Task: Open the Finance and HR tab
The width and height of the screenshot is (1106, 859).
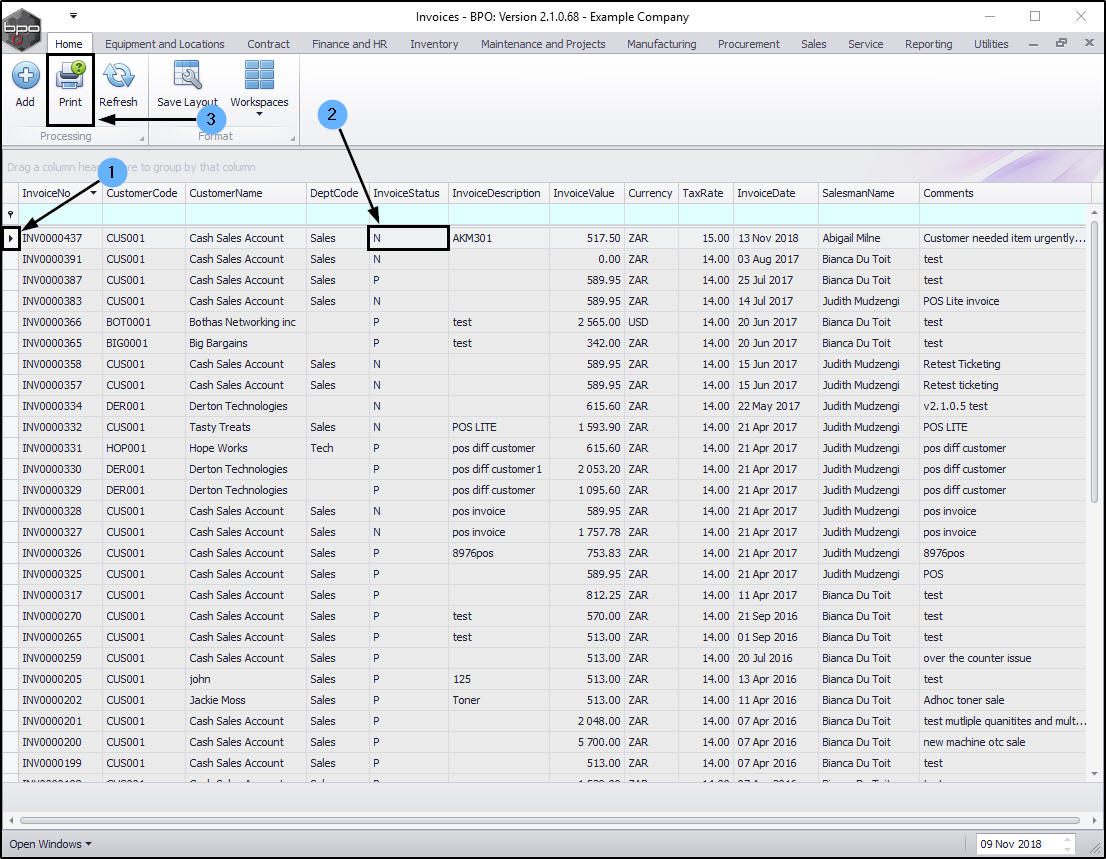Action: point(349,44)
